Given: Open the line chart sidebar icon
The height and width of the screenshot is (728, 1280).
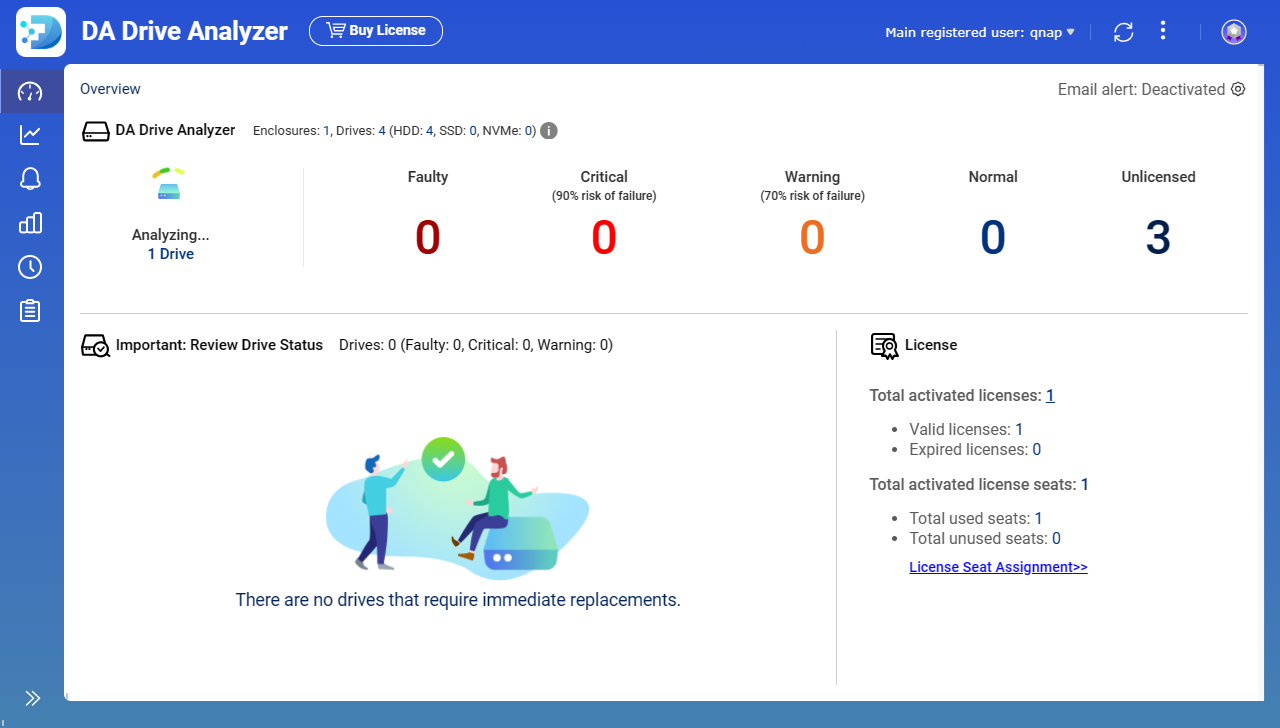Looking at the screenshot, I should [x=31, y=135].
